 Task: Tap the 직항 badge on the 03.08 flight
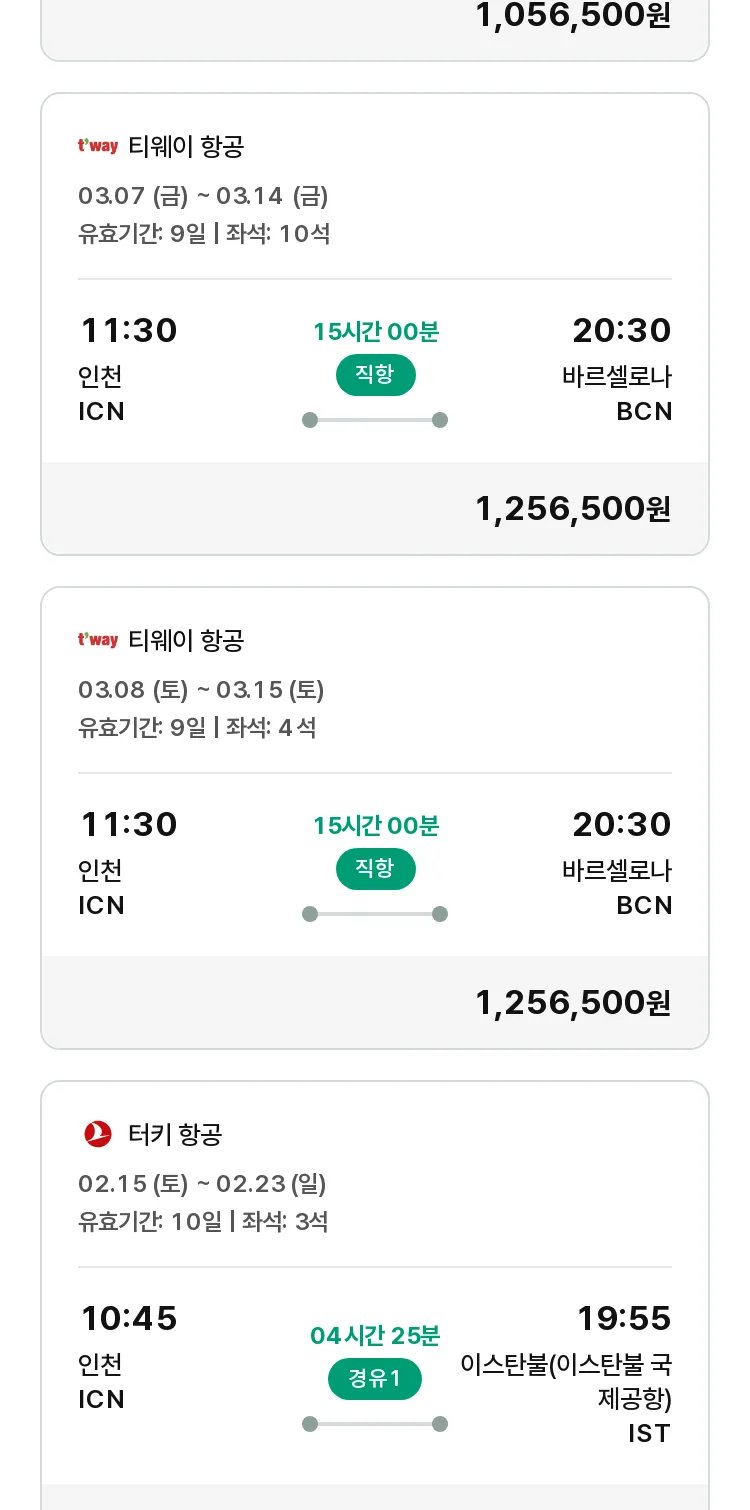click(375, 869)
